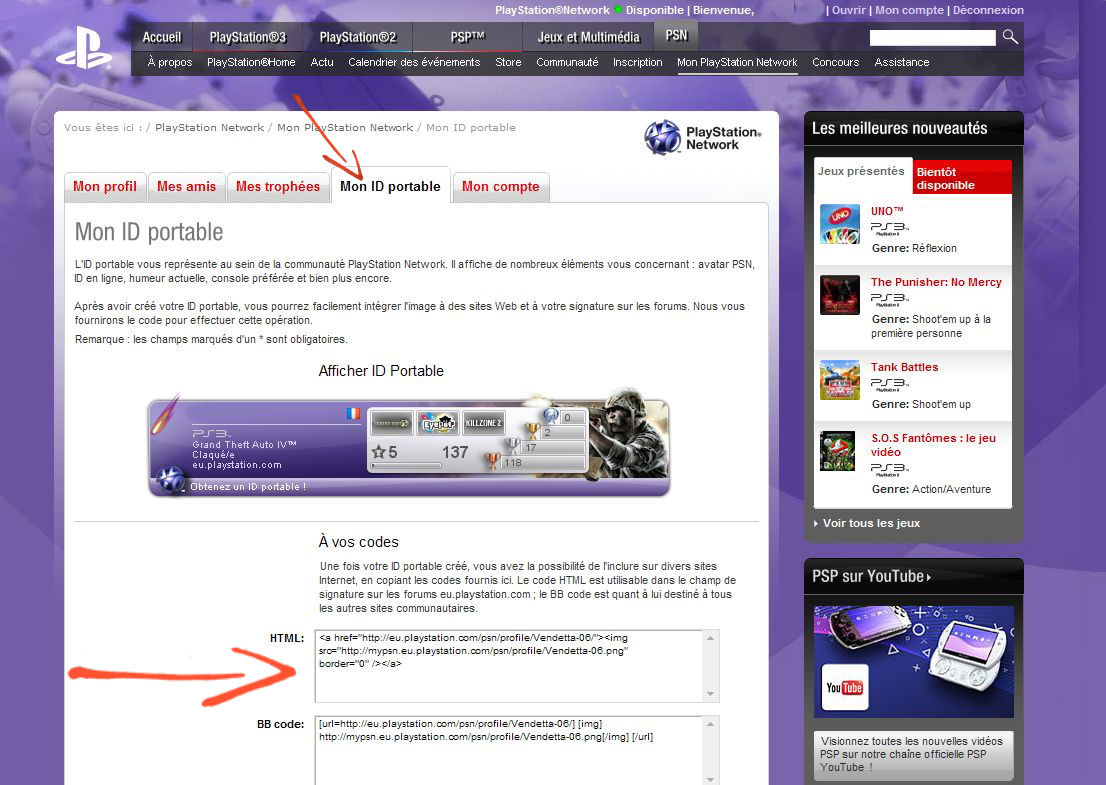The width and height of the screenshot is (1106, 785).
Task: Open the UNO game thumbnail
Action: [x=839, y=224]
